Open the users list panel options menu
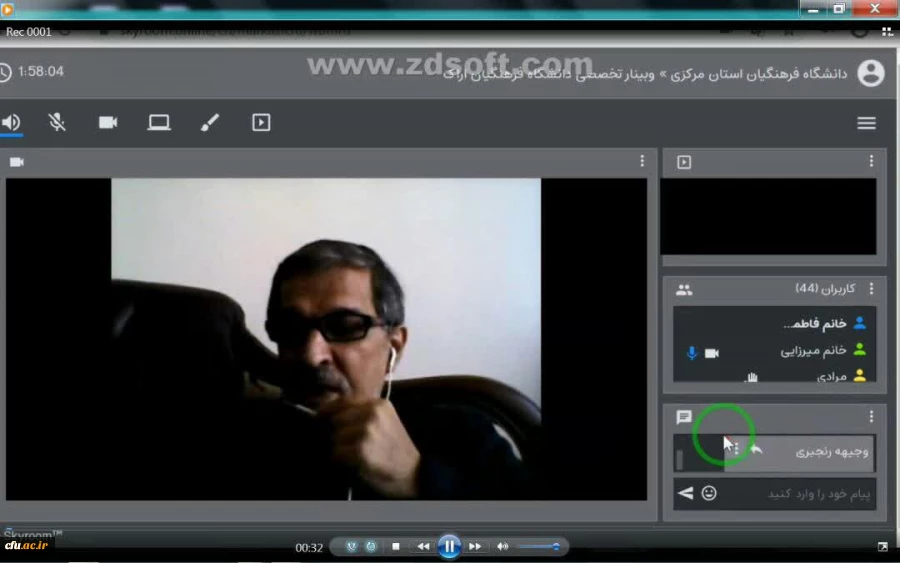900x563 pixels. [870, 289]
